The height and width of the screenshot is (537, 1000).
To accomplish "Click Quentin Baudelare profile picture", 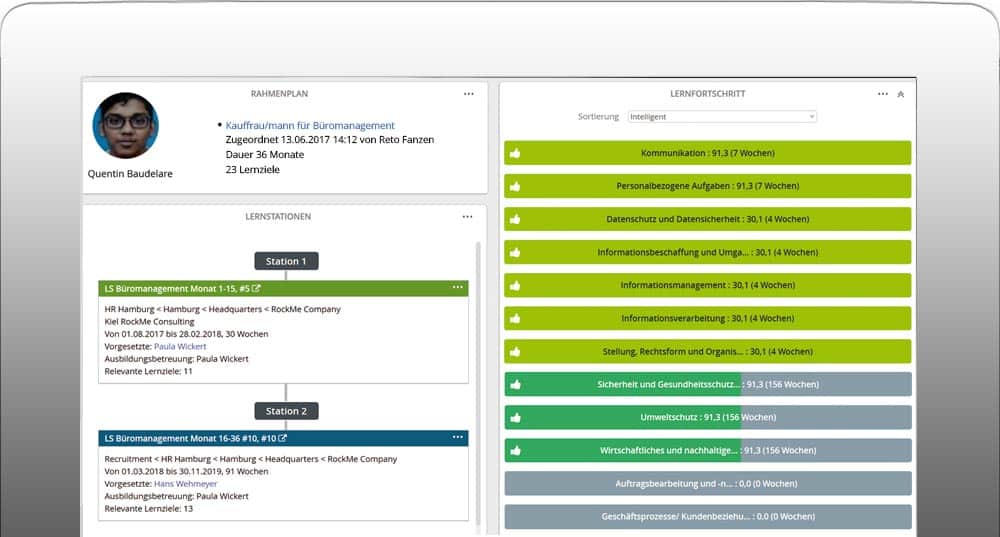I will point(126,126).
